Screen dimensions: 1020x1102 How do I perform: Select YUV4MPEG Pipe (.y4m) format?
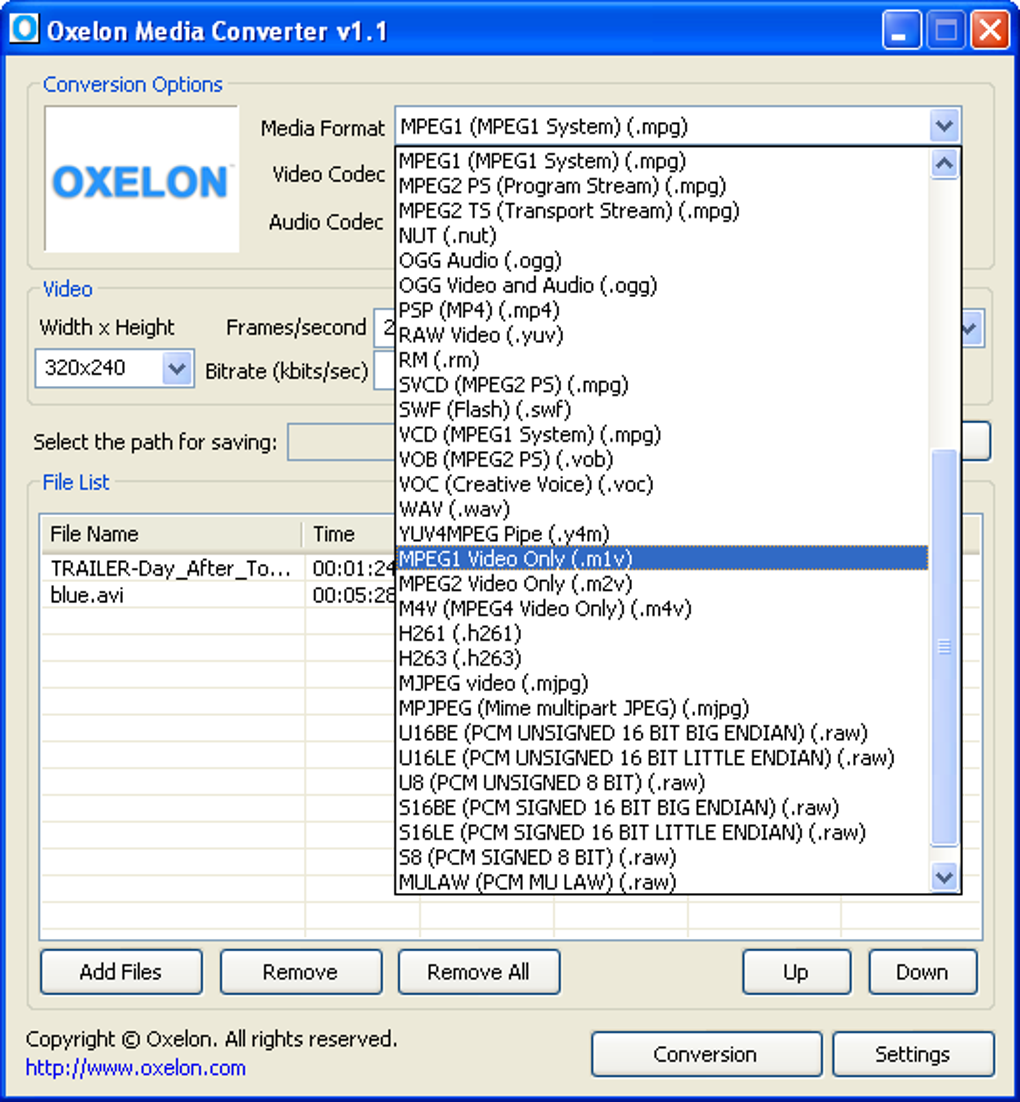(x=662, y=534)
